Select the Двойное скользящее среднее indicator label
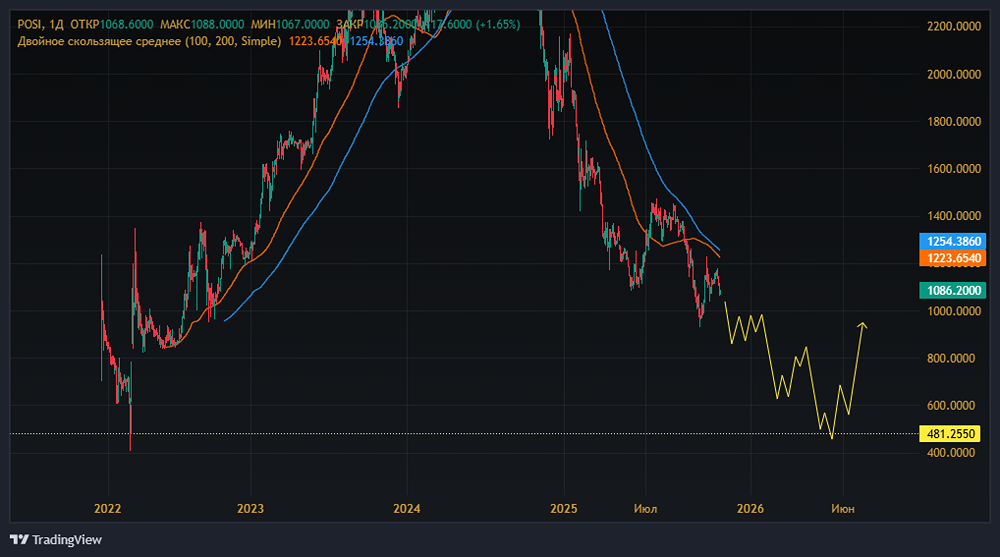This screenshot has width=1000, height=557. pyautogui.click(x=149, y=41)
